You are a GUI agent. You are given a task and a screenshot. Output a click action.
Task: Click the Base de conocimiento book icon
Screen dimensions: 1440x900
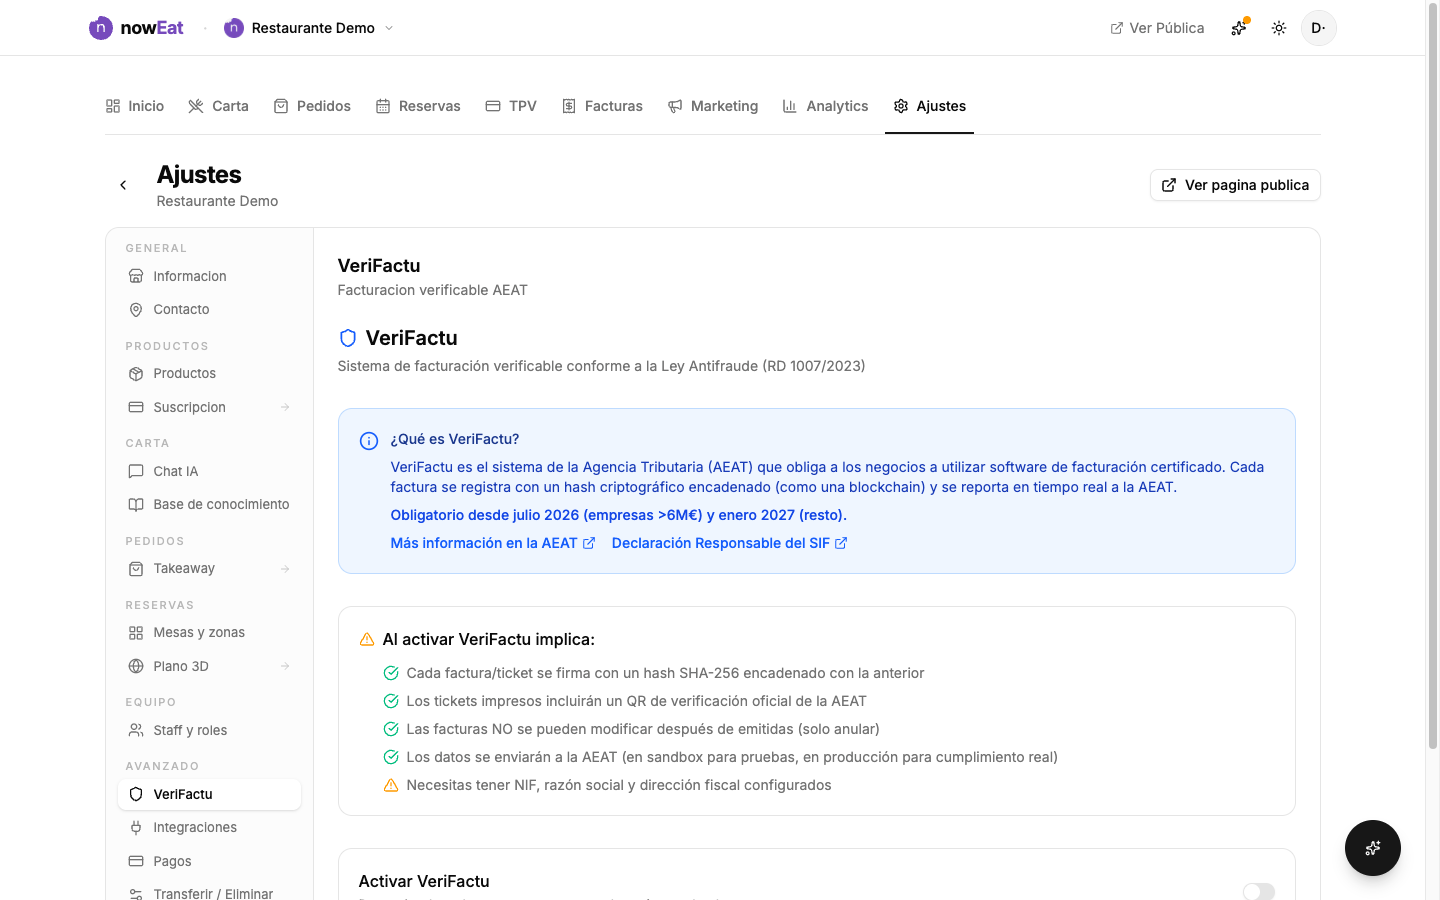pos(136,505)
